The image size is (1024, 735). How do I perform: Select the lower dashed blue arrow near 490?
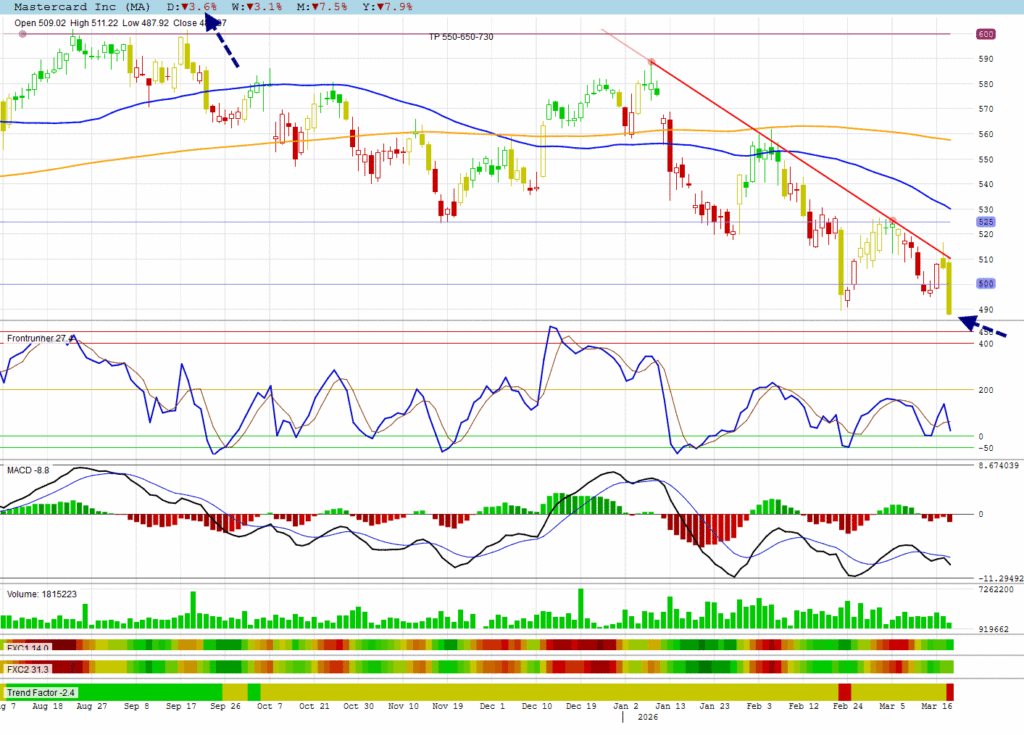coord(983,326)
